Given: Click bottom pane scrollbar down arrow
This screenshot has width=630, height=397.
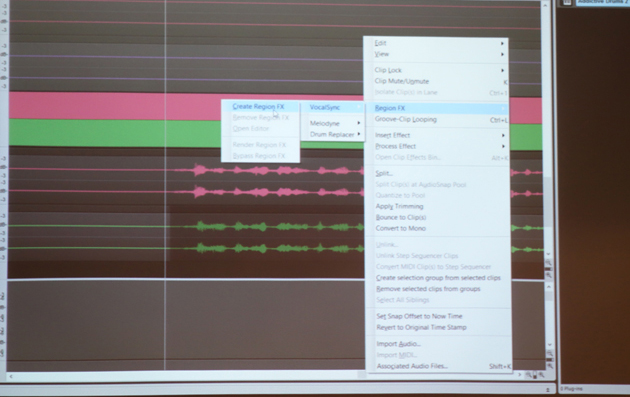Looking at the screenshot, I should tap(549, 345).
